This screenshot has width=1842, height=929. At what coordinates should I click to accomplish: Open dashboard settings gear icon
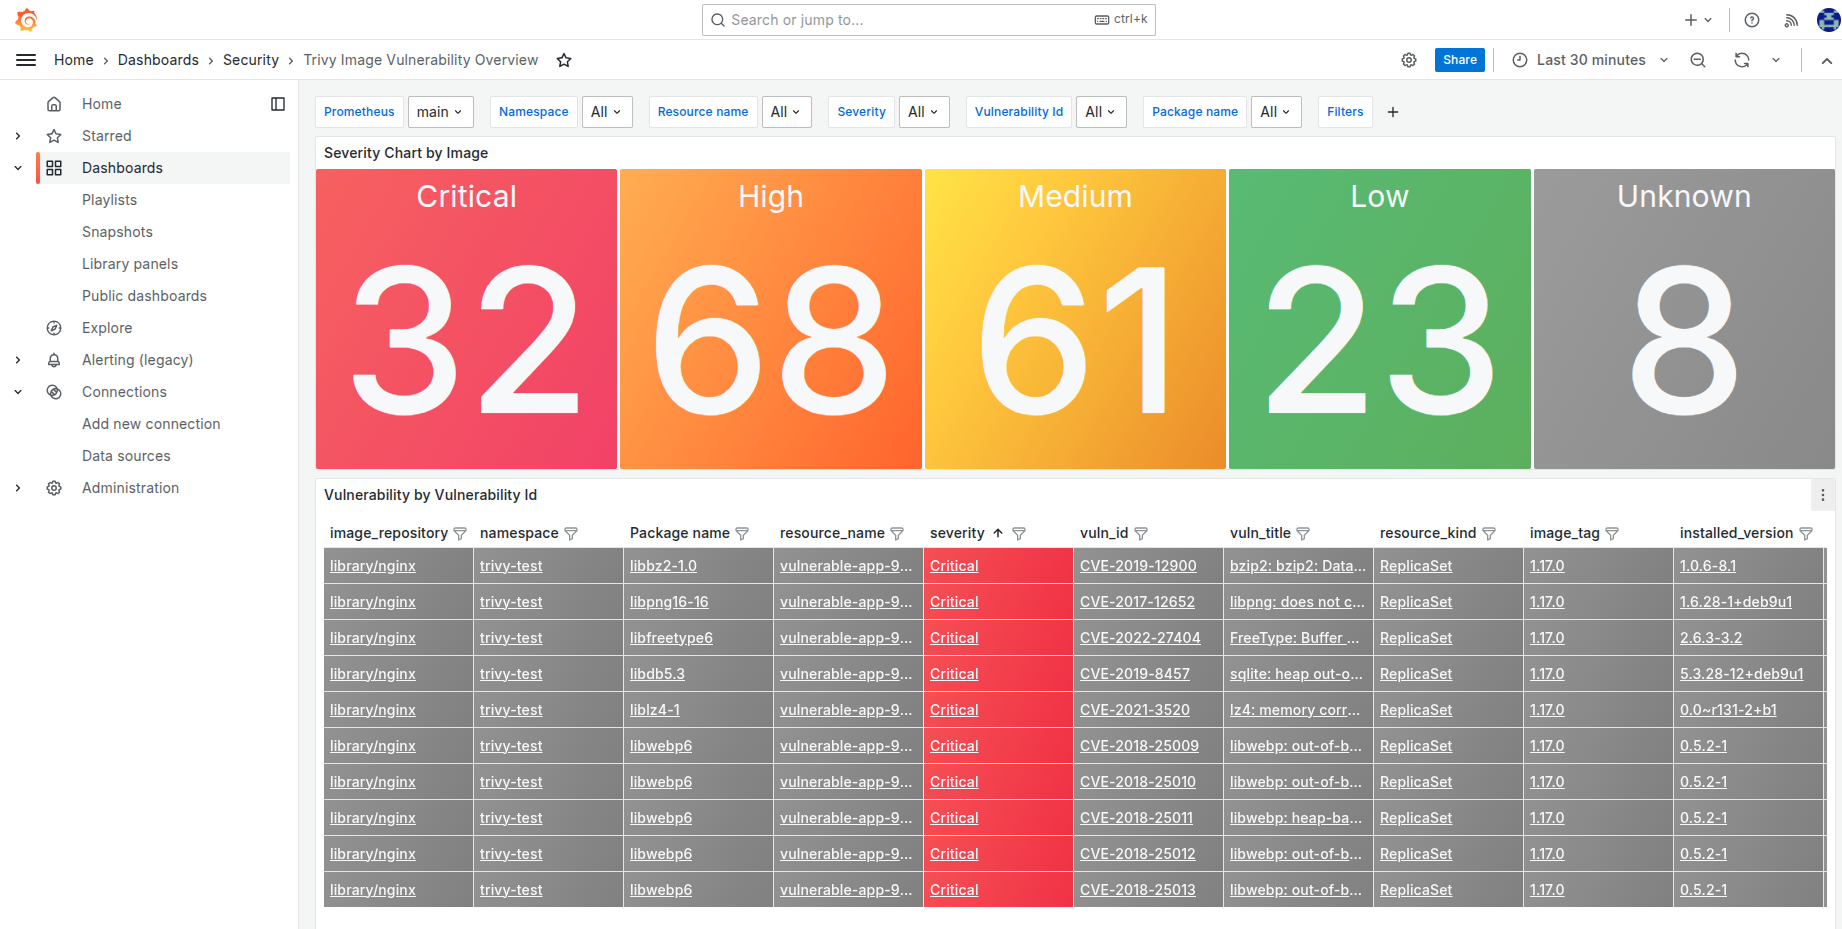pos(1409,60)
